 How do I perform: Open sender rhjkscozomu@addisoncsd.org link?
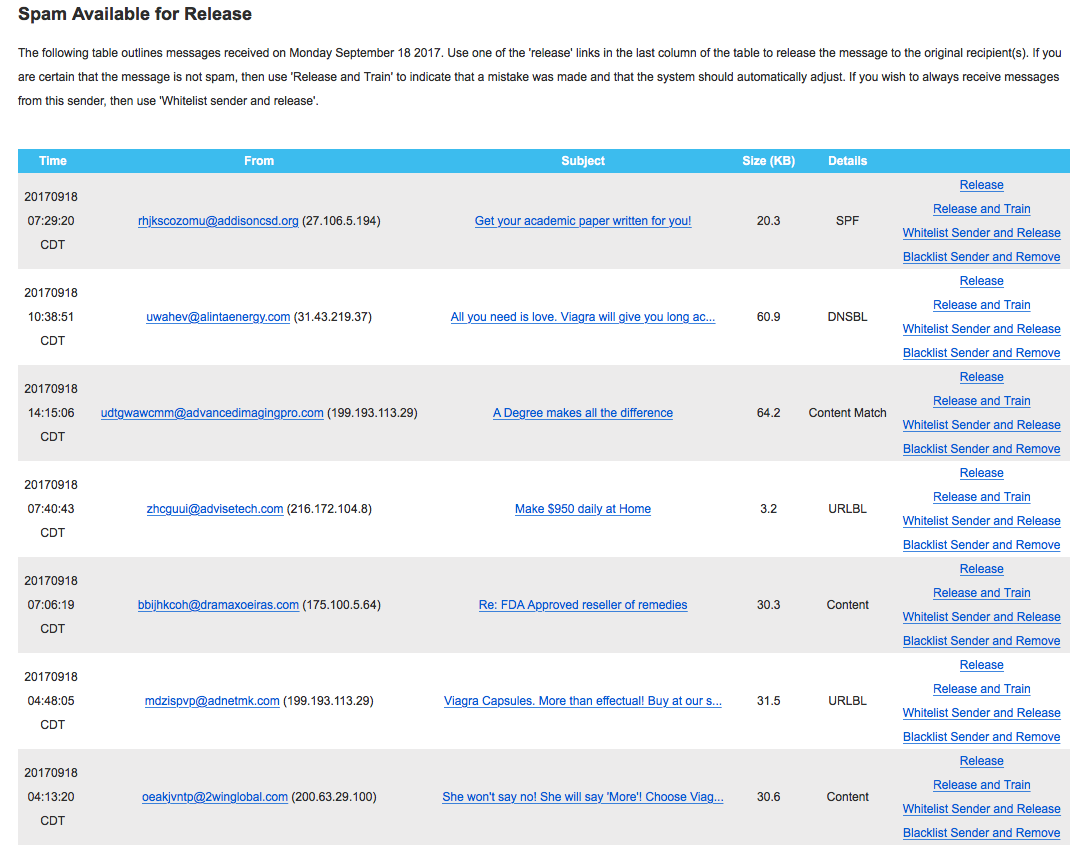[x=218, y=221]
